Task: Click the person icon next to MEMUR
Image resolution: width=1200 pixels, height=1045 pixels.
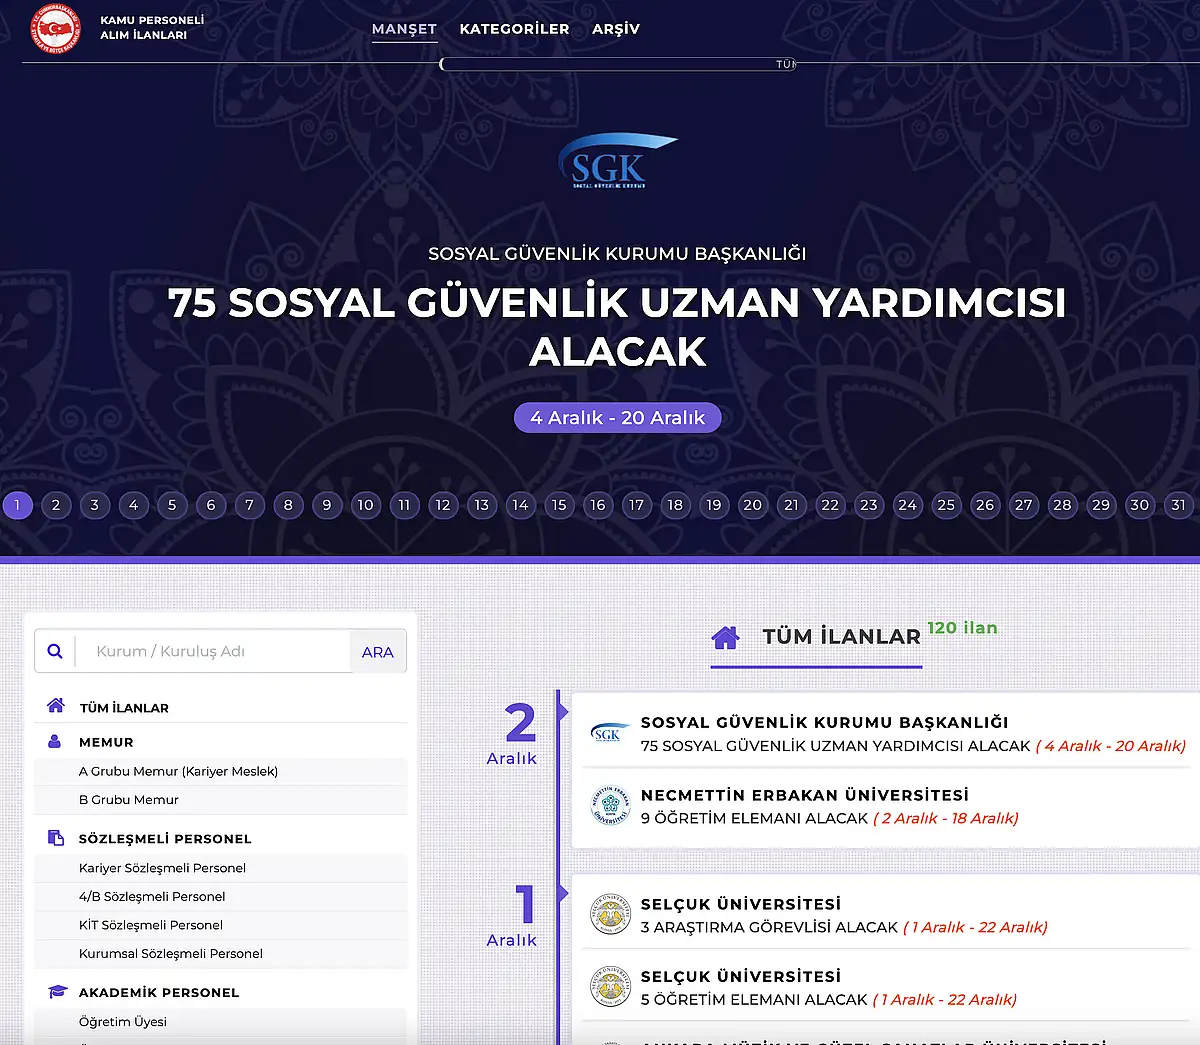Action: click(x=55, y=741)
